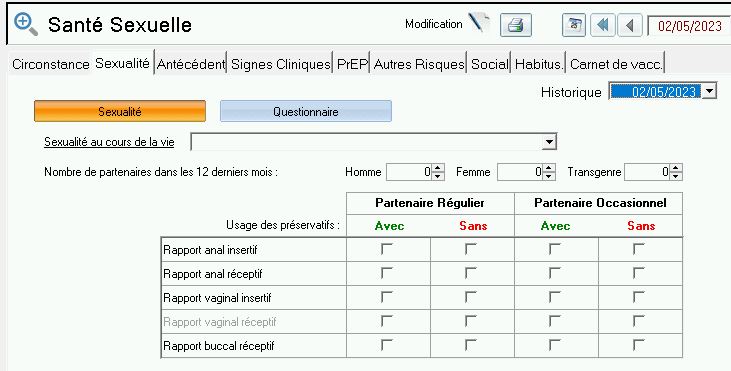Go to previous record with single-left arrow
The width and height of the screenshot is (731, 371).
click(x=630, y=25)
